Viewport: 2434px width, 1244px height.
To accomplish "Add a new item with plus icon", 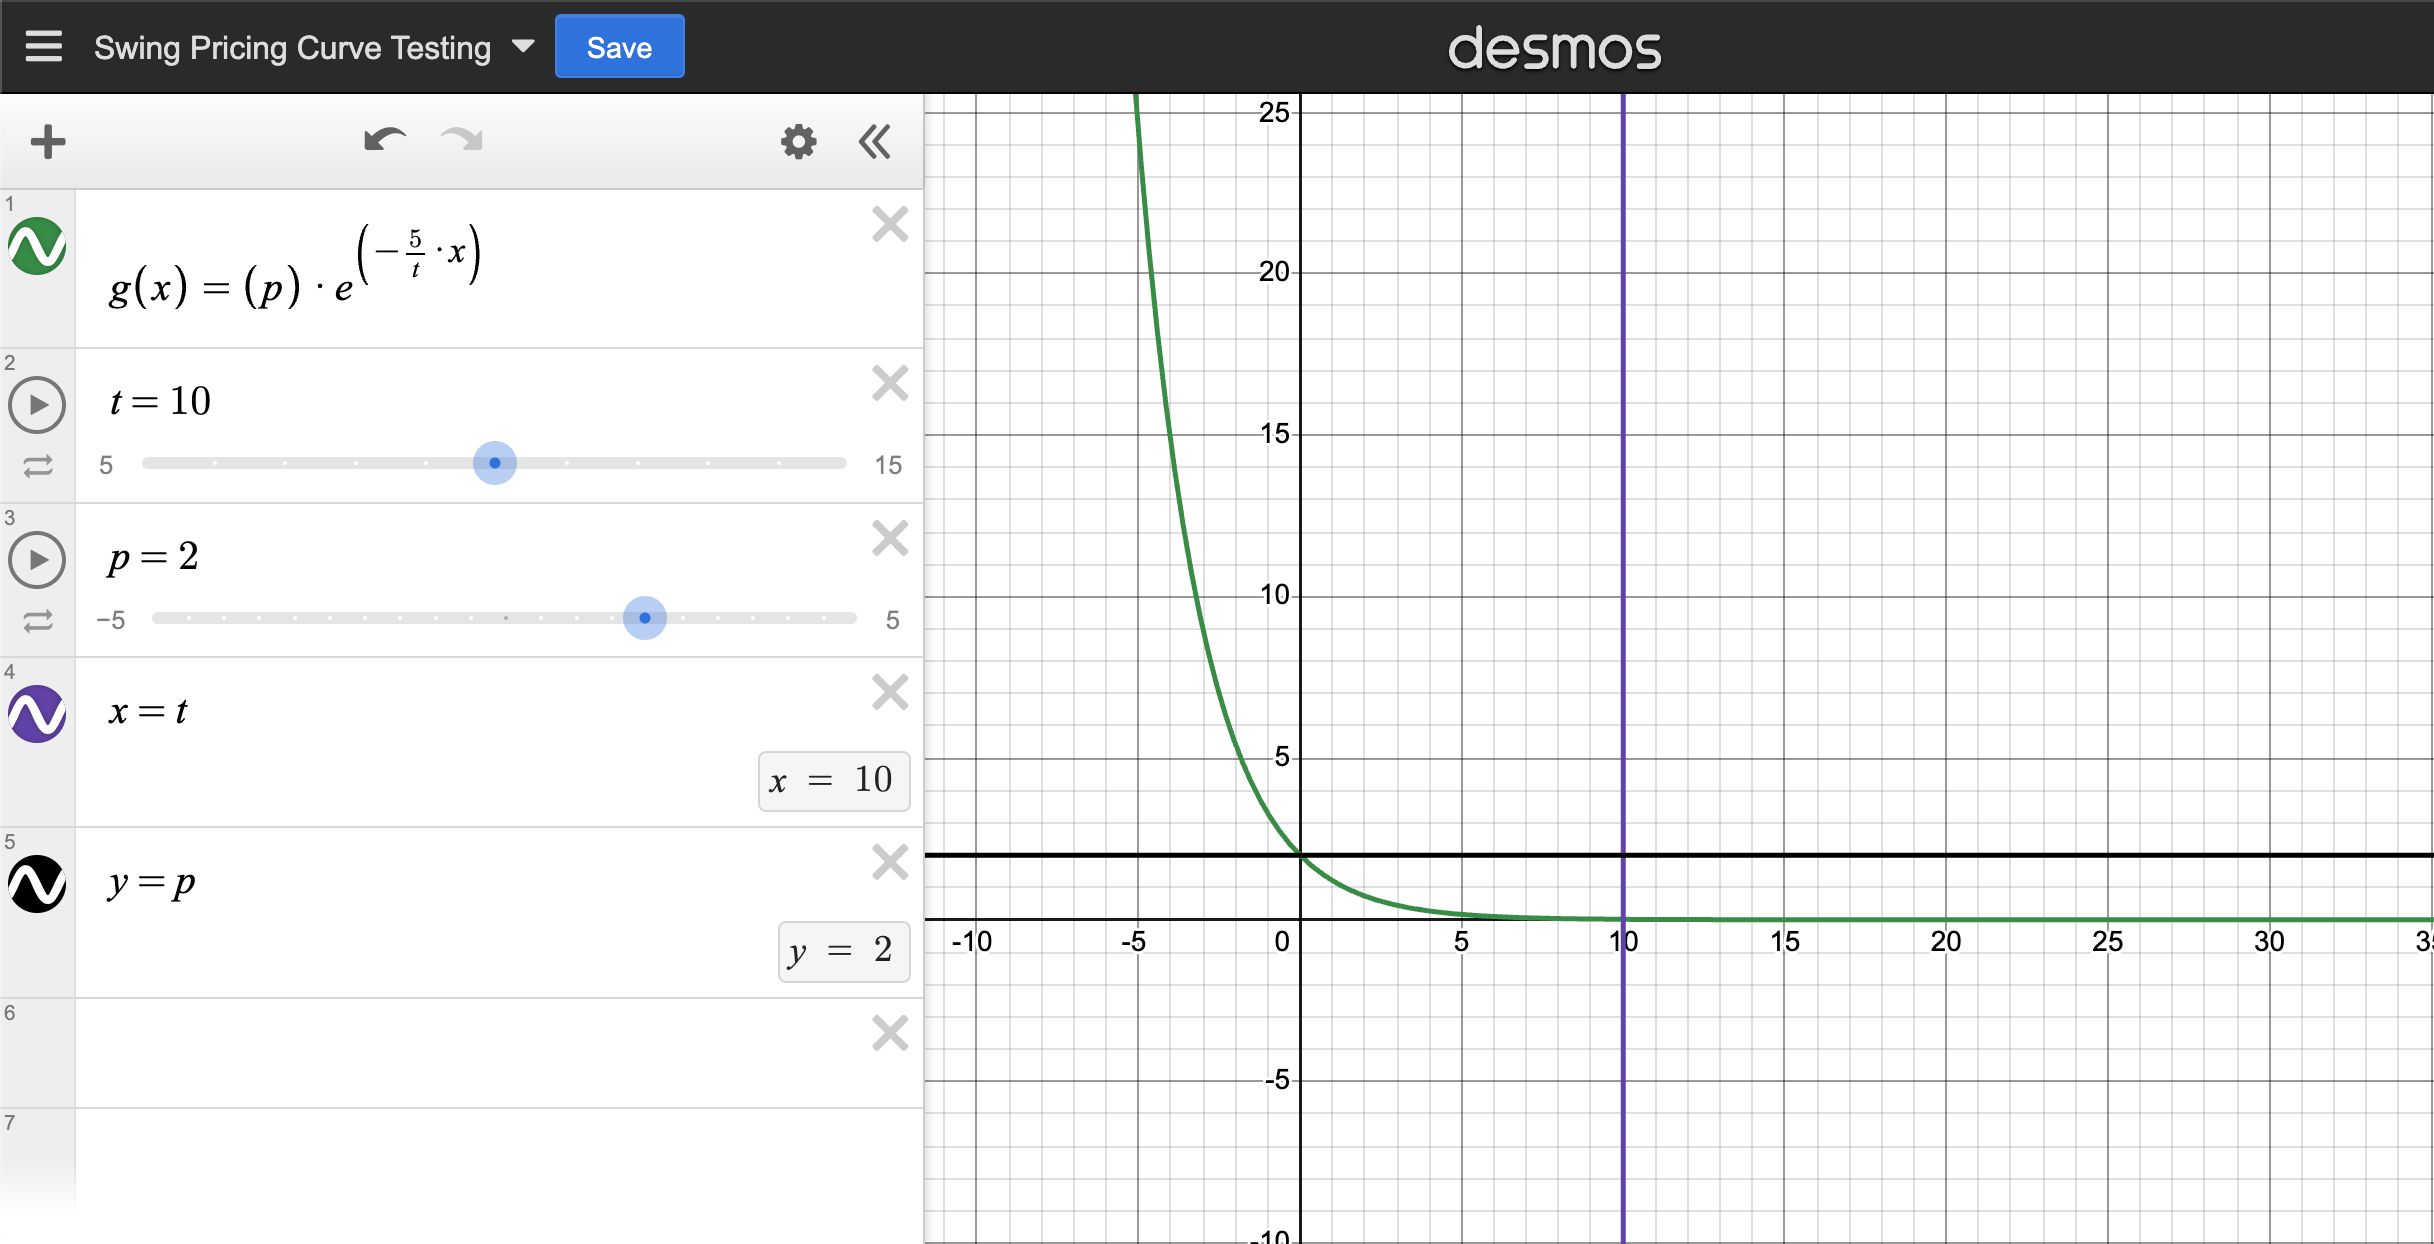I will click(48, 141).
